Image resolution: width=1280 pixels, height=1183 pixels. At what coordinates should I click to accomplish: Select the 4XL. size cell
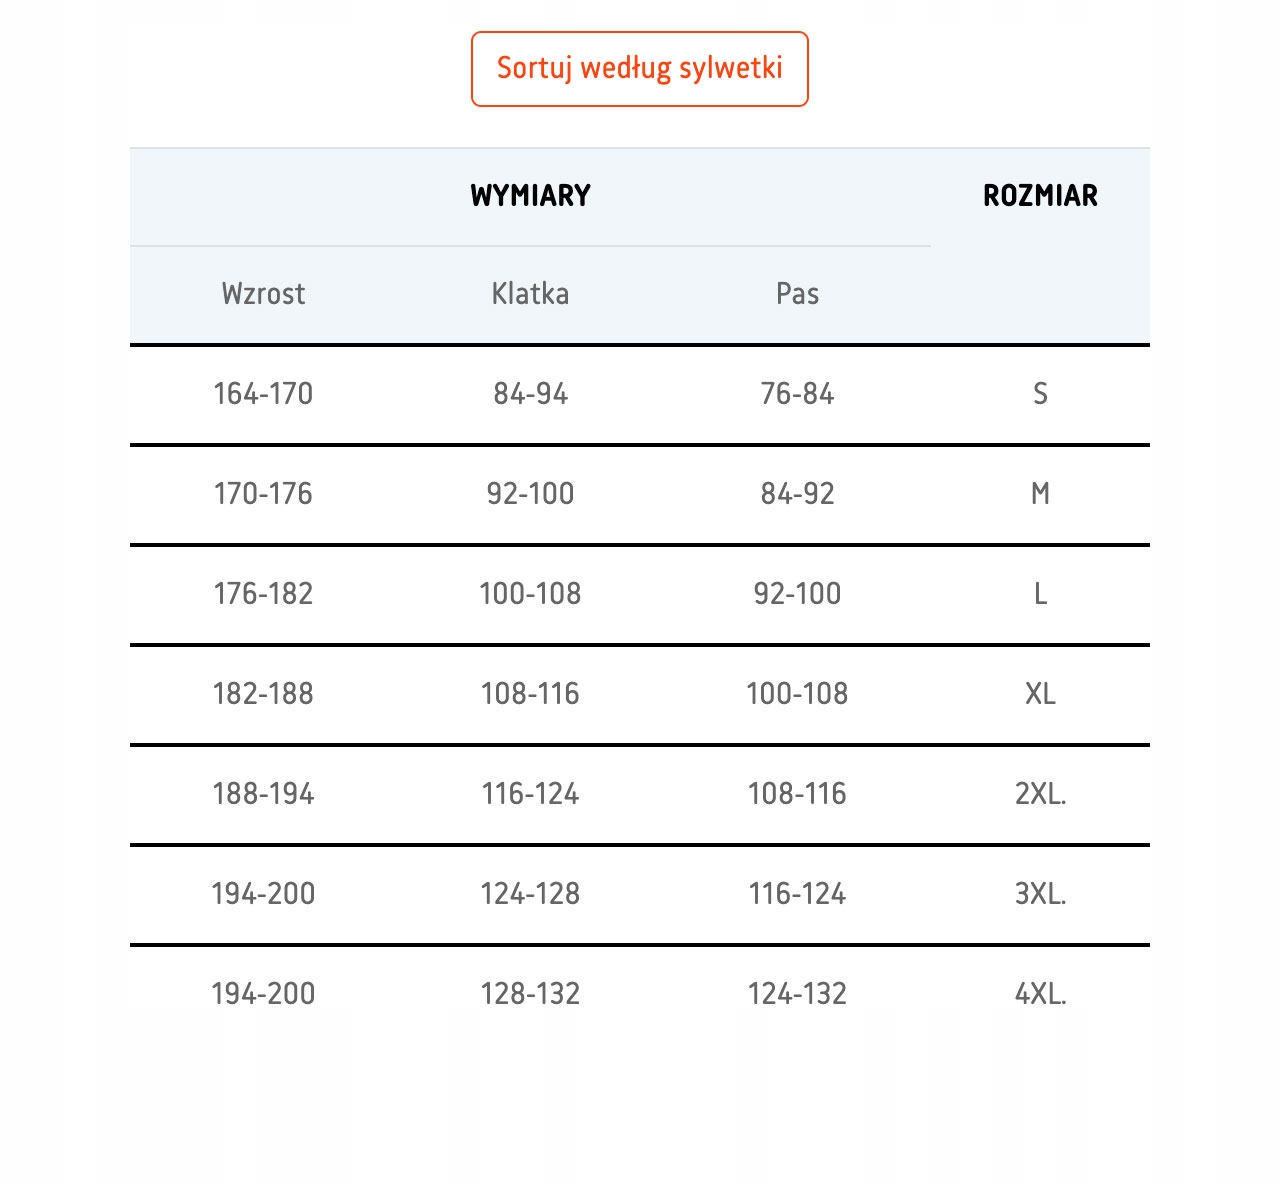coord(1040,994)
